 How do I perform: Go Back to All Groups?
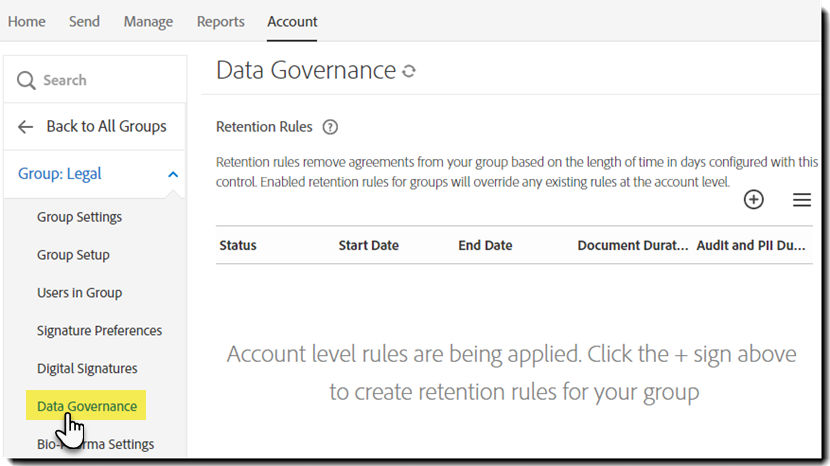(x=106, y=127)
